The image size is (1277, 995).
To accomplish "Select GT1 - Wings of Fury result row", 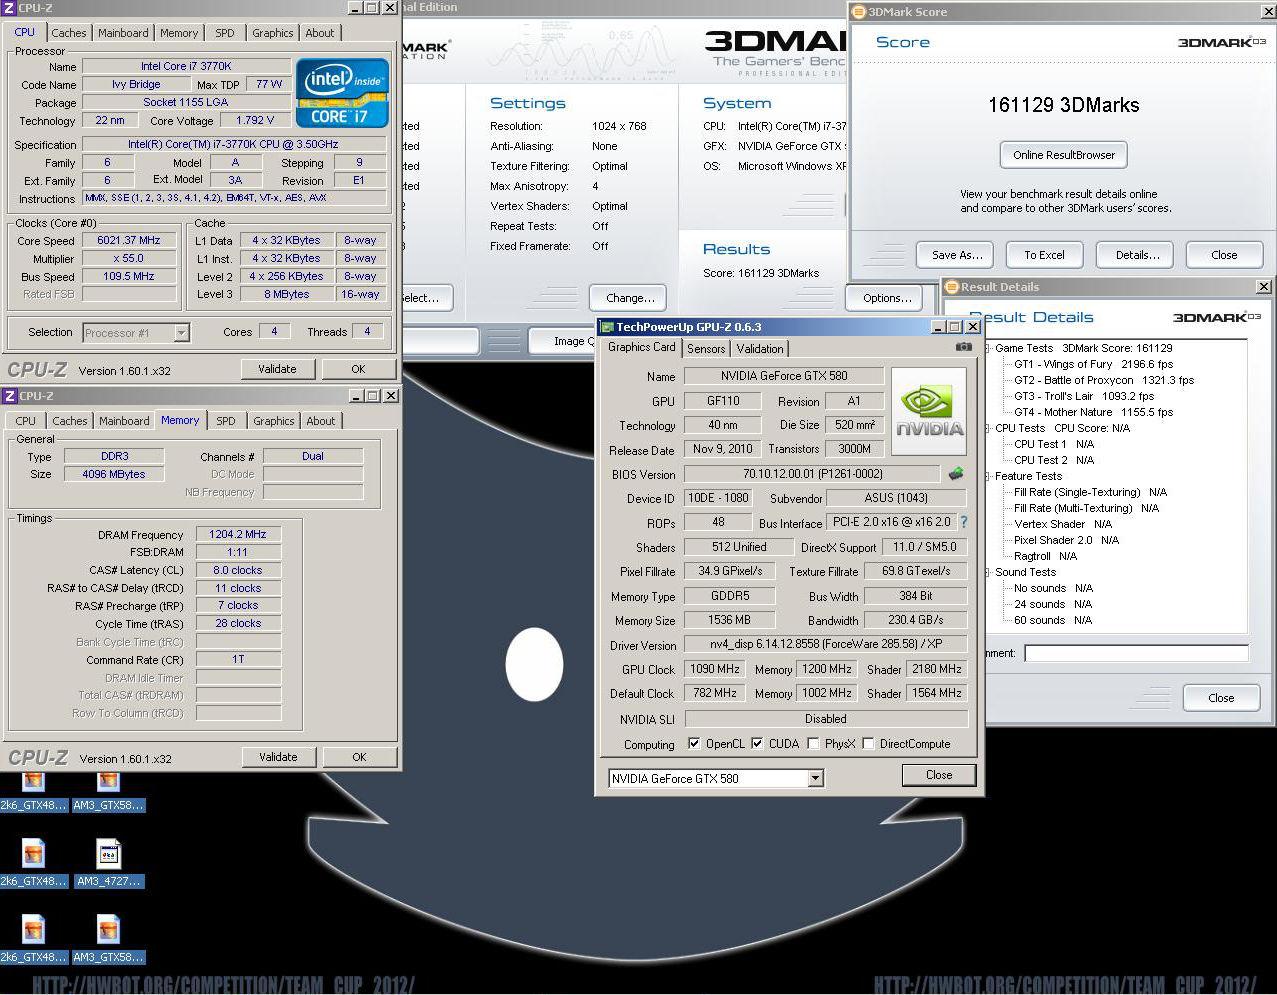I will click(x=1093, y=364).
